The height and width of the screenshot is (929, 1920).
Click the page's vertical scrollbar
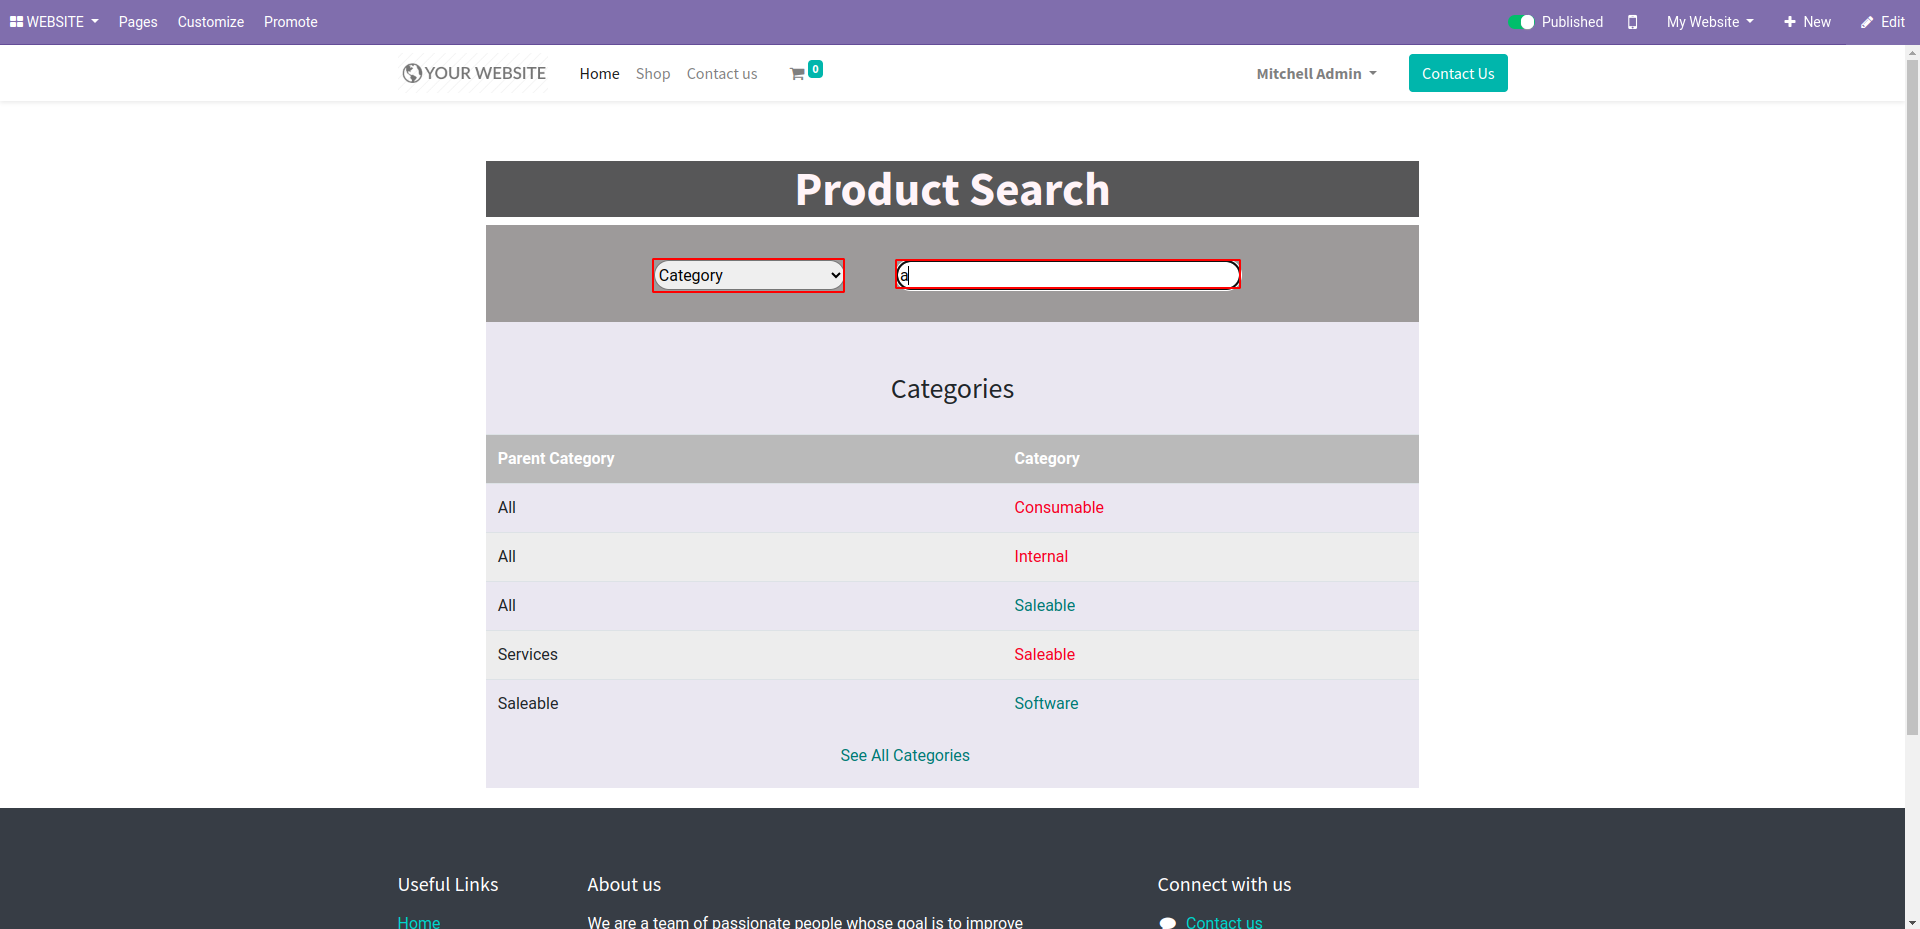point(1911,400)
